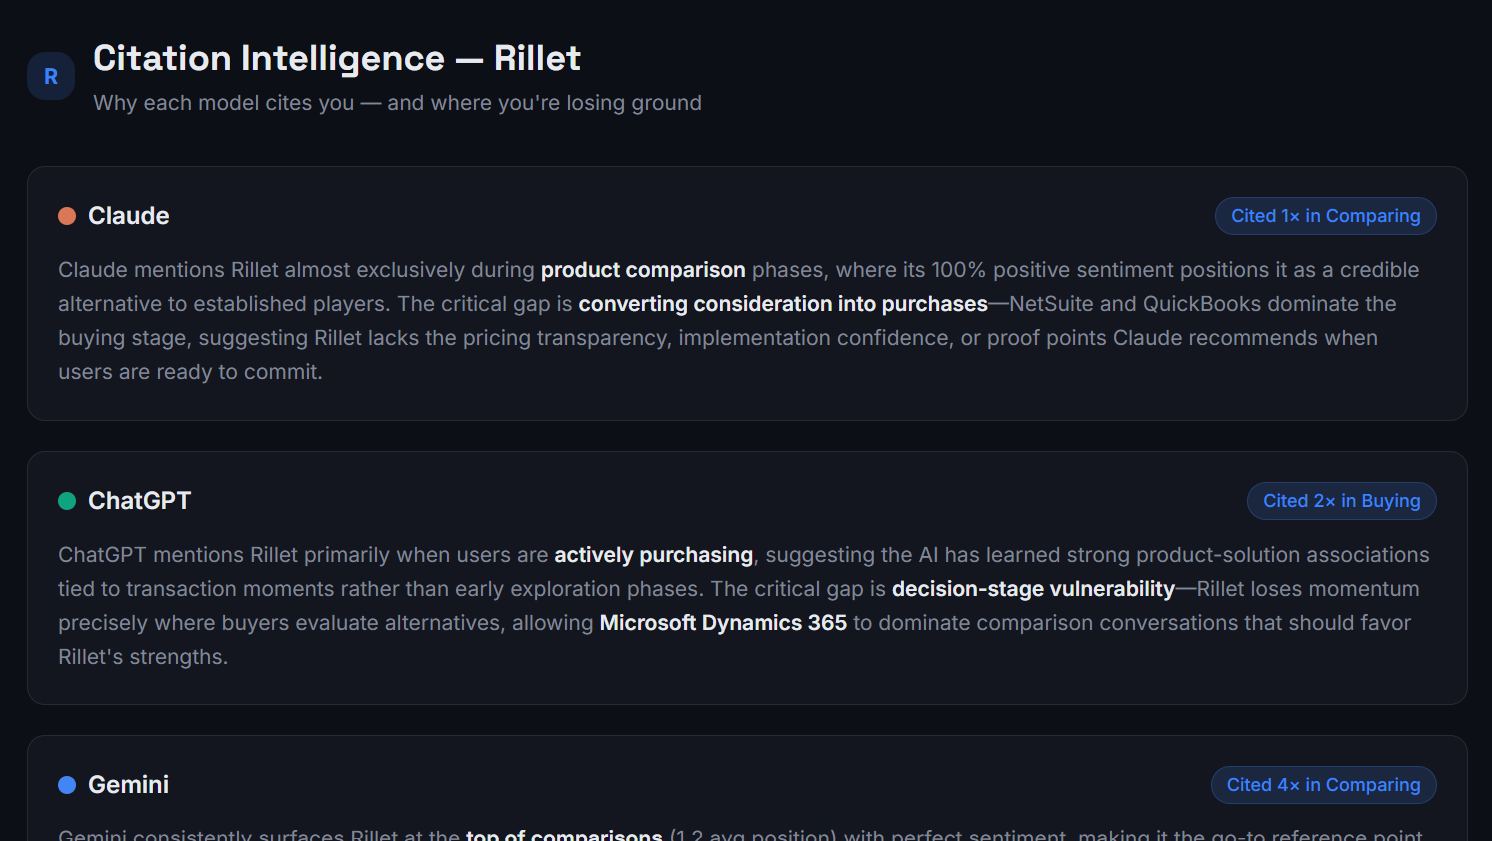Click the Gemini section header row
The height and width of the screenshot is (841, 1492).
coord(746,784)
